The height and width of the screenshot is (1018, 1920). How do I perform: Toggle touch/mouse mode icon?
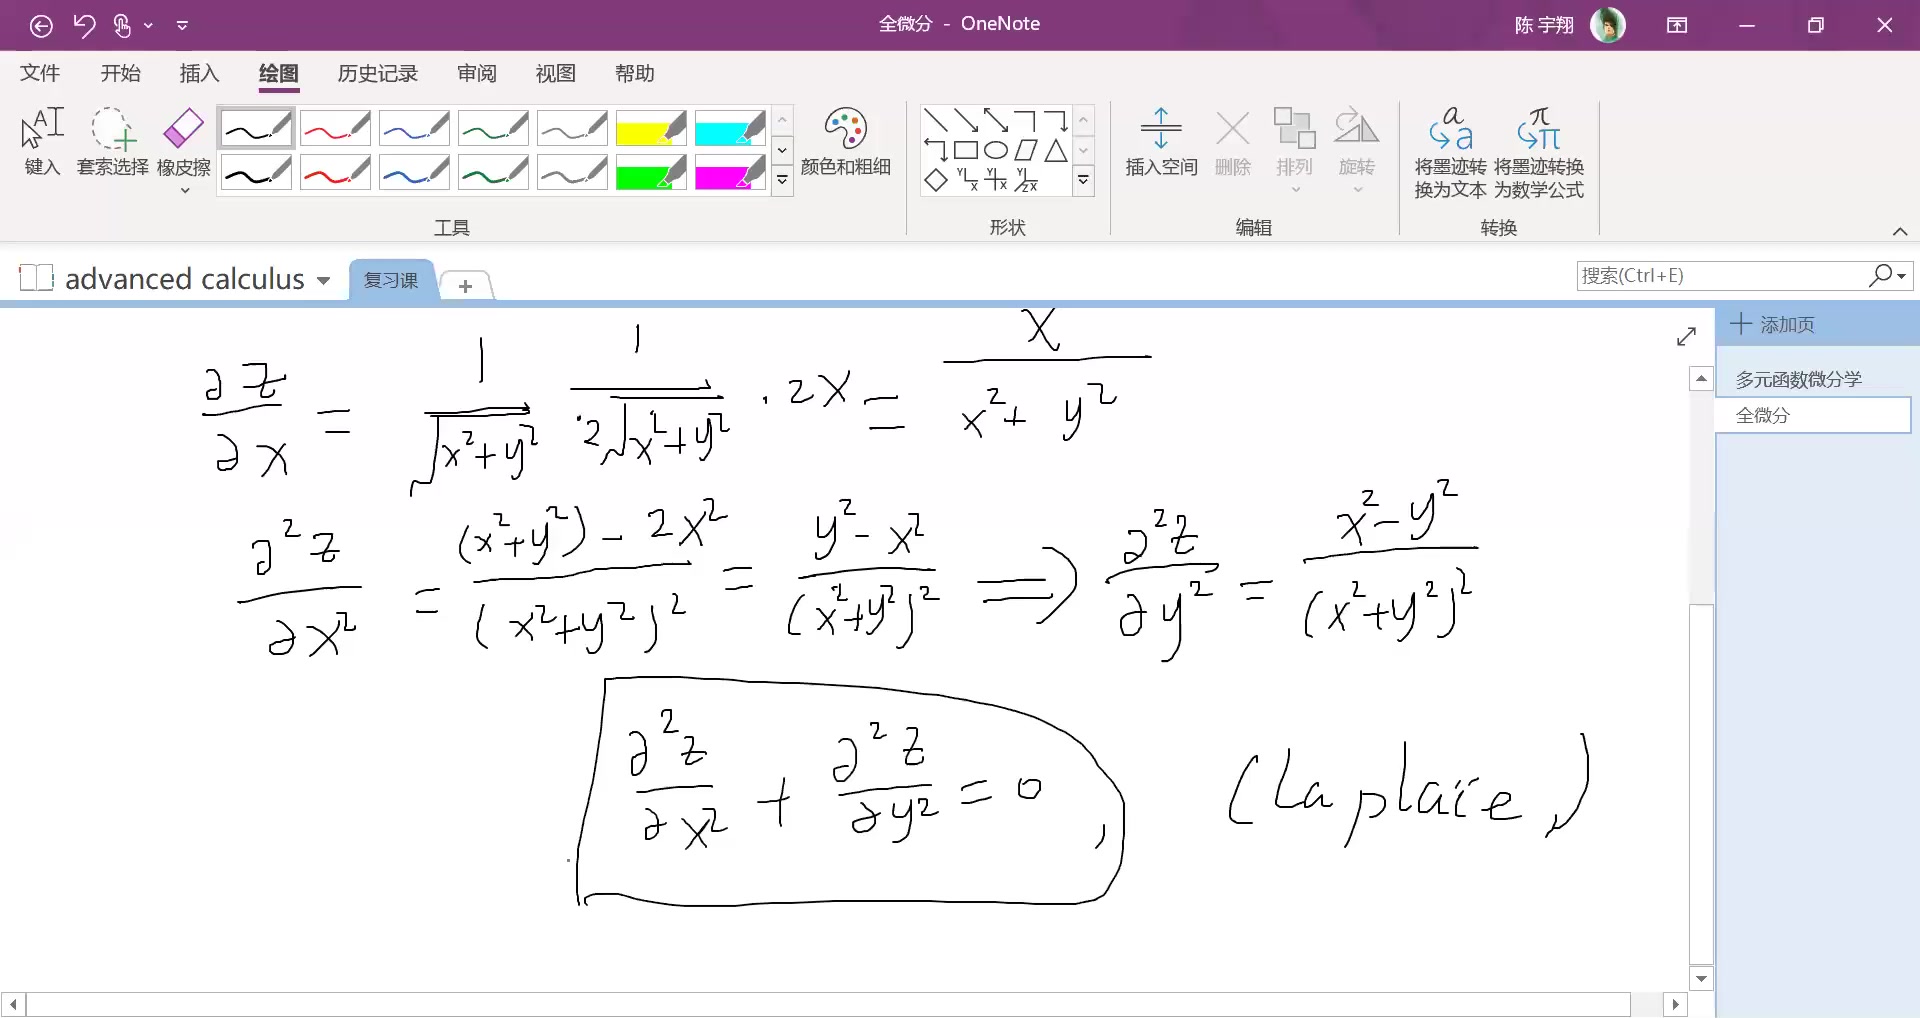(x=122, y=26)
